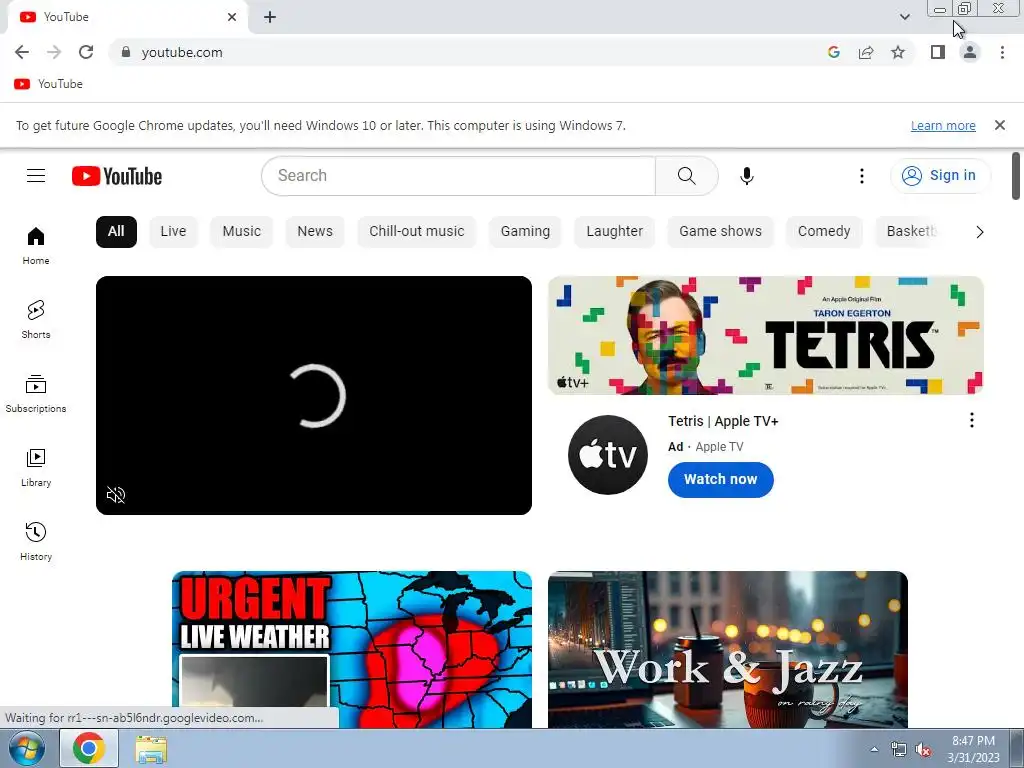Open the taskbar clock and date
This screenshot has width=1024, height=768.
(x=973, y=749)
